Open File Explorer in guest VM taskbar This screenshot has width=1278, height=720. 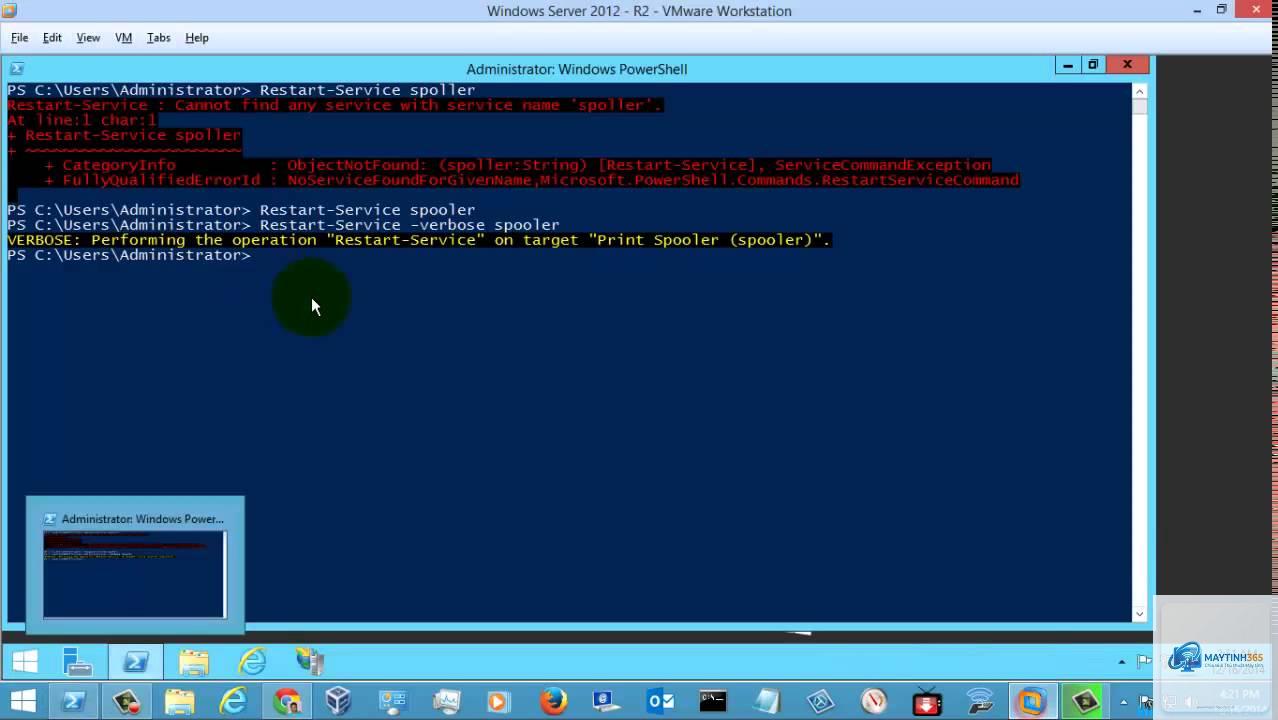click(193, 662)
